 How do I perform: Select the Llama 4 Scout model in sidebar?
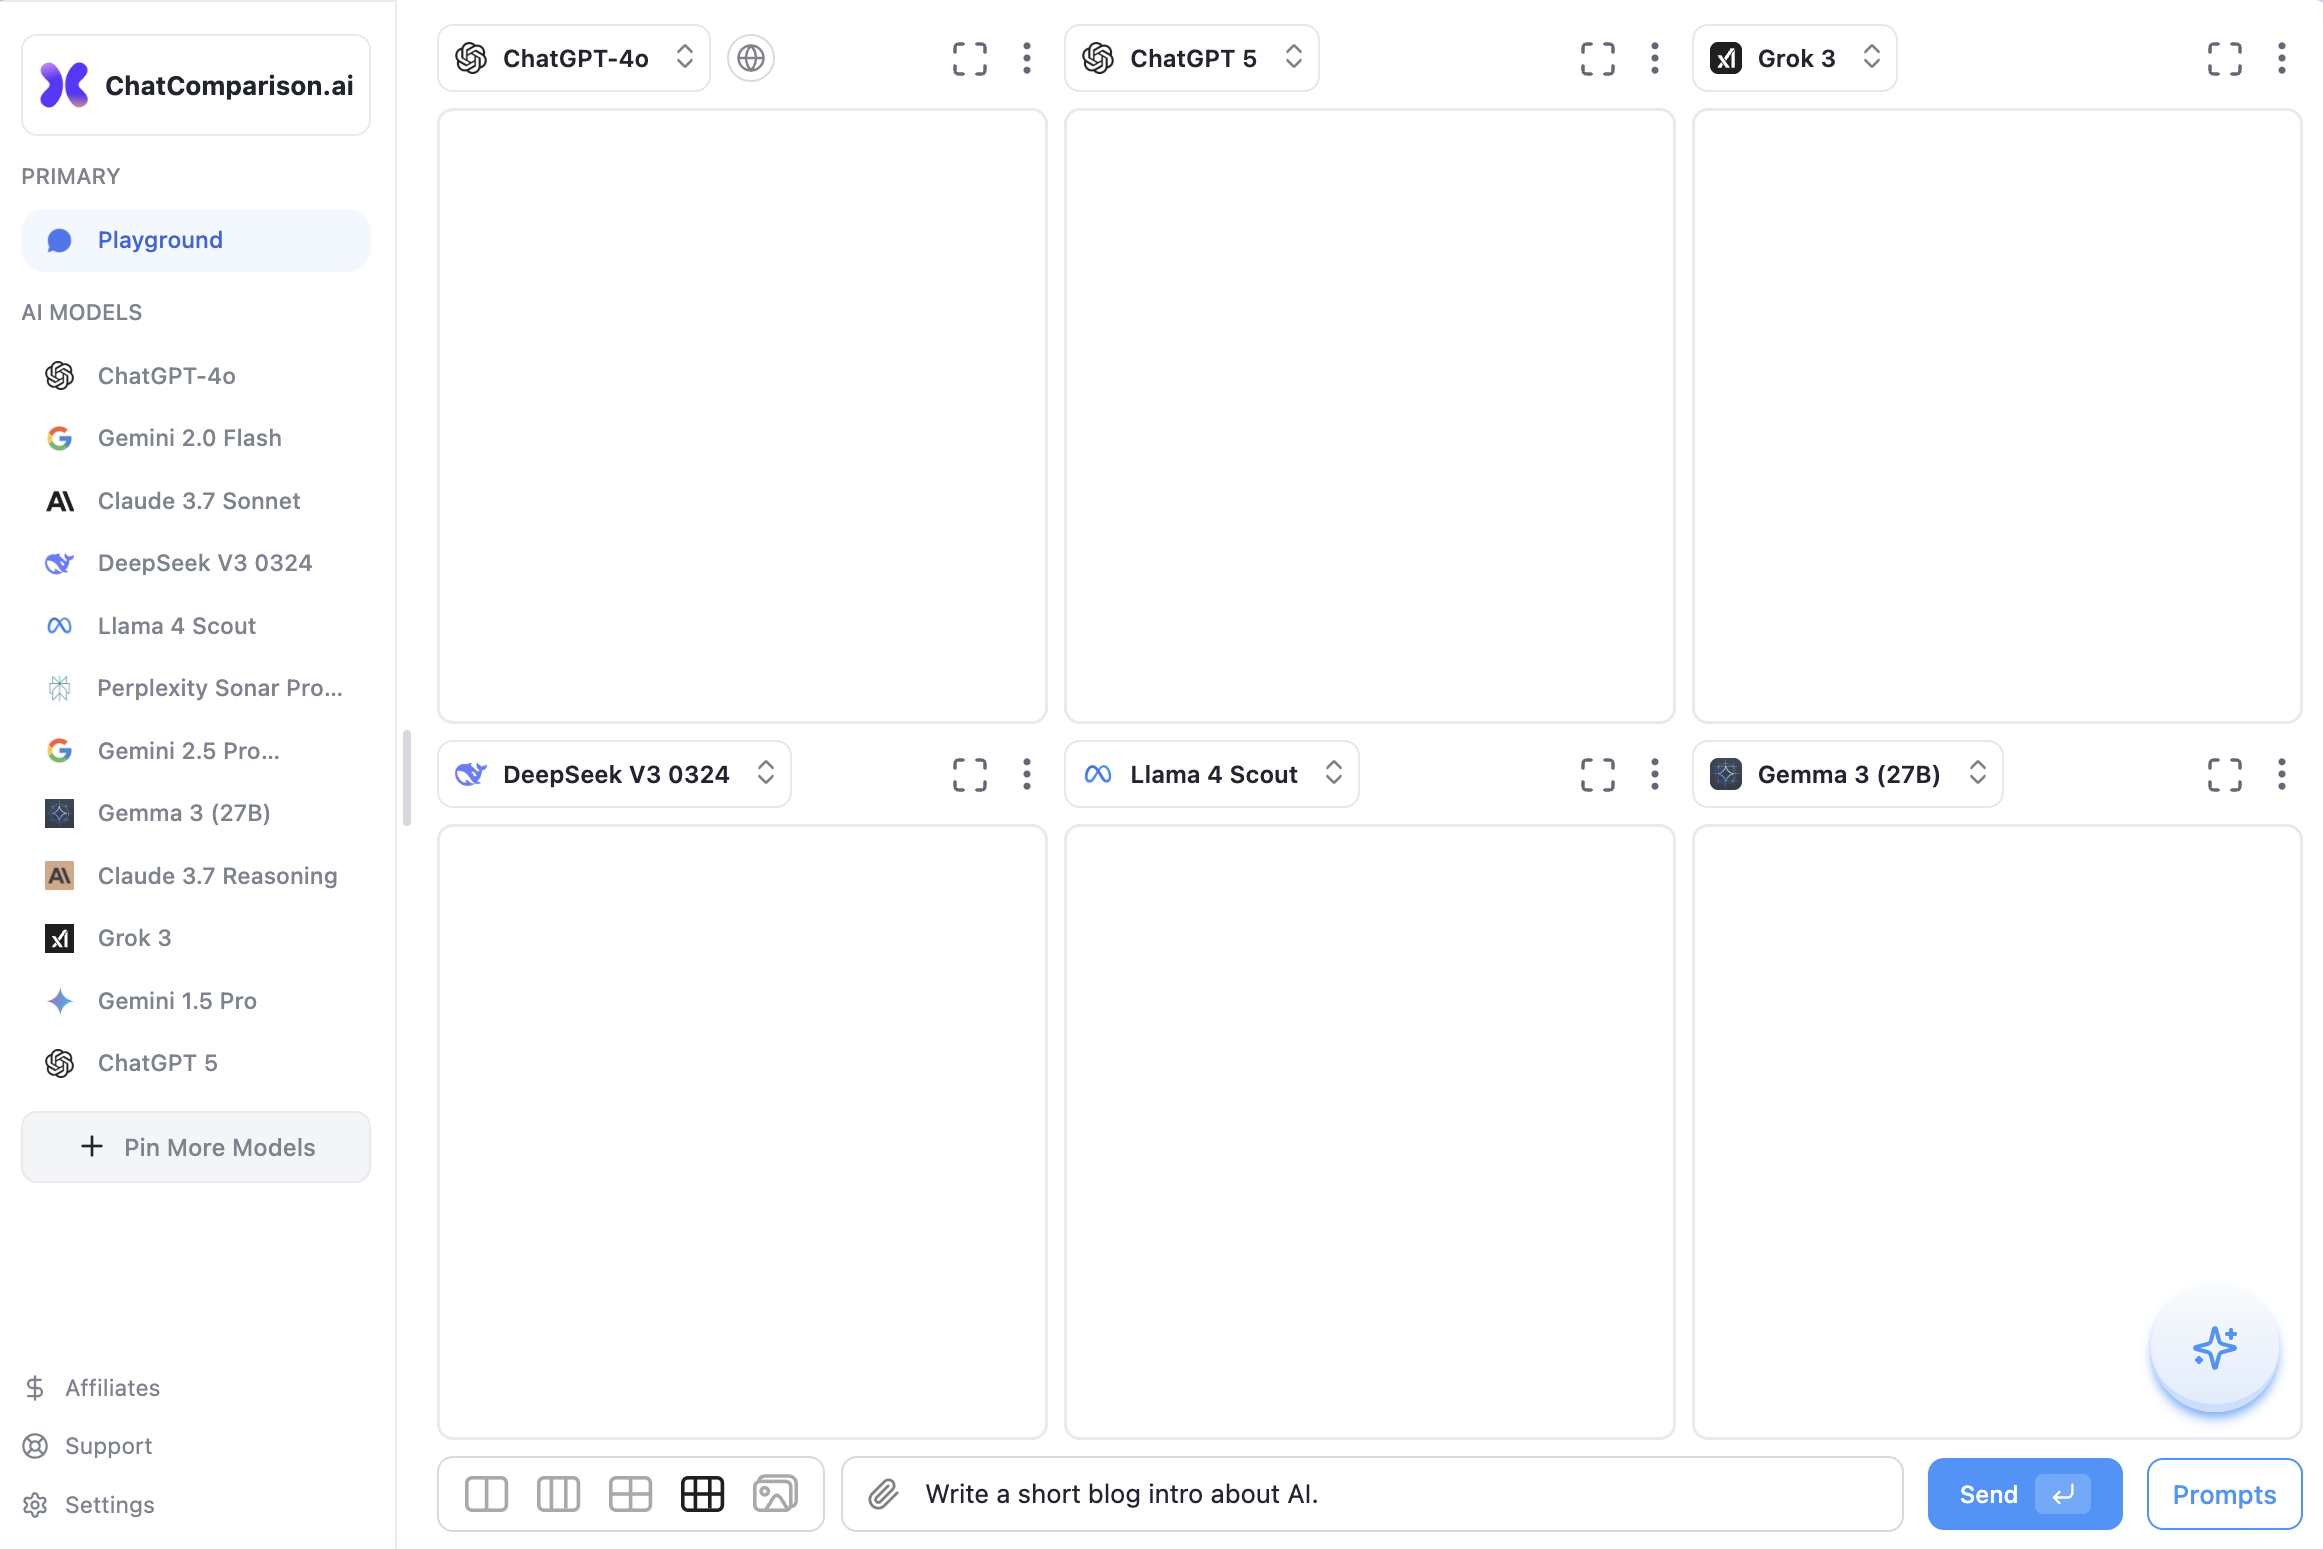tap(176, 625)
